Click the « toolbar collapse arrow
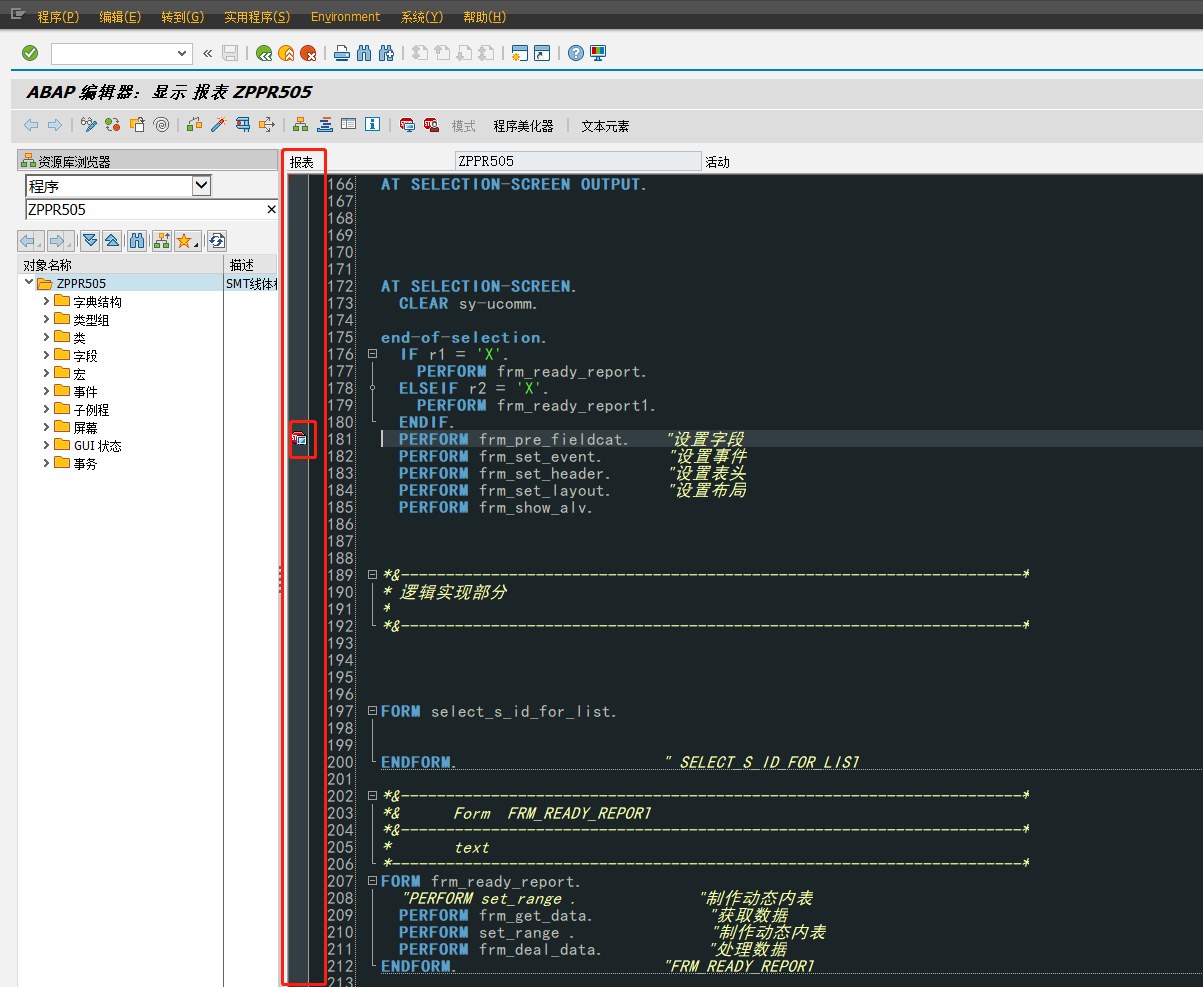The height and width of the screenshot is (987, 1203). click(x=208, y=53)
